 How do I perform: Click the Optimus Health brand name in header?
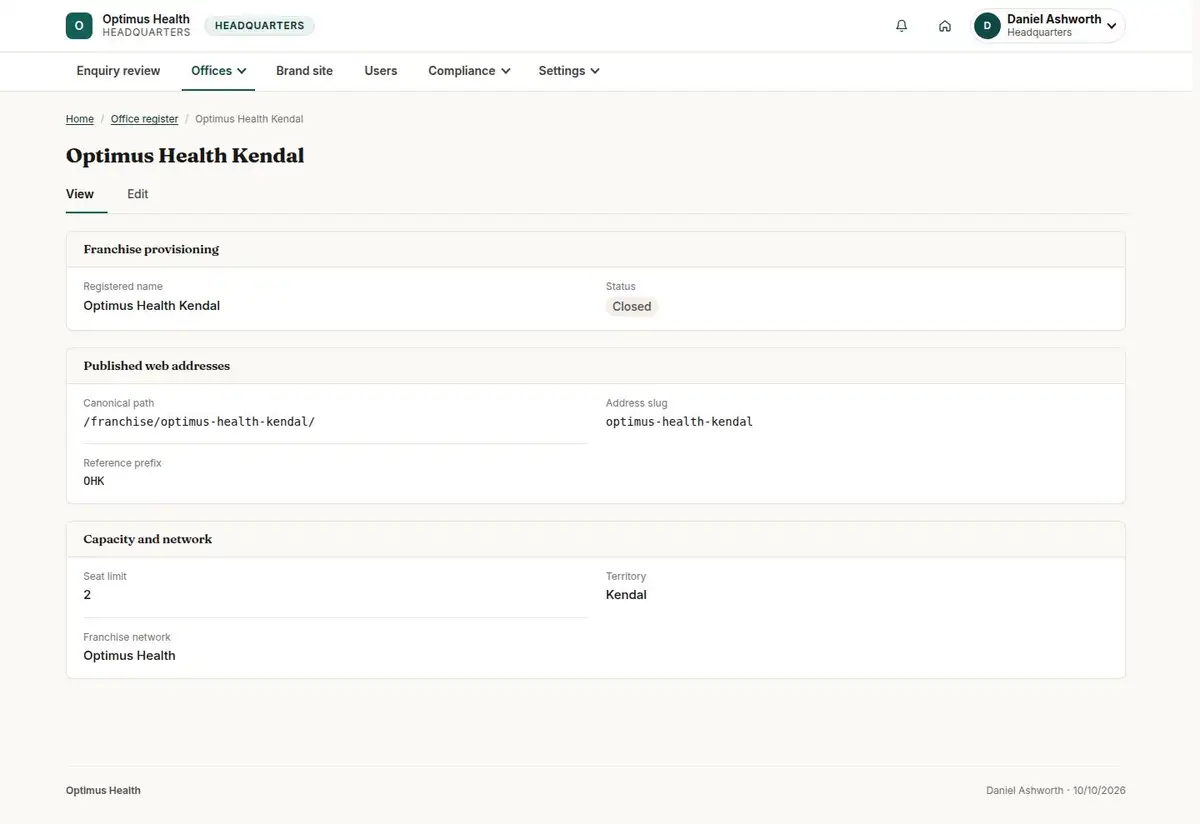point(146,19)
